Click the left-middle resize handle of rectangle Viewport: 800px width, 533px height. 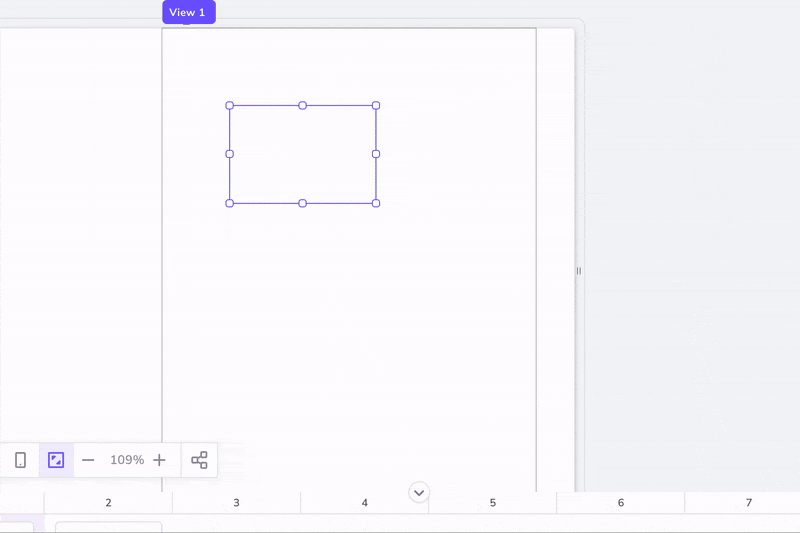[x=230, y=154]
